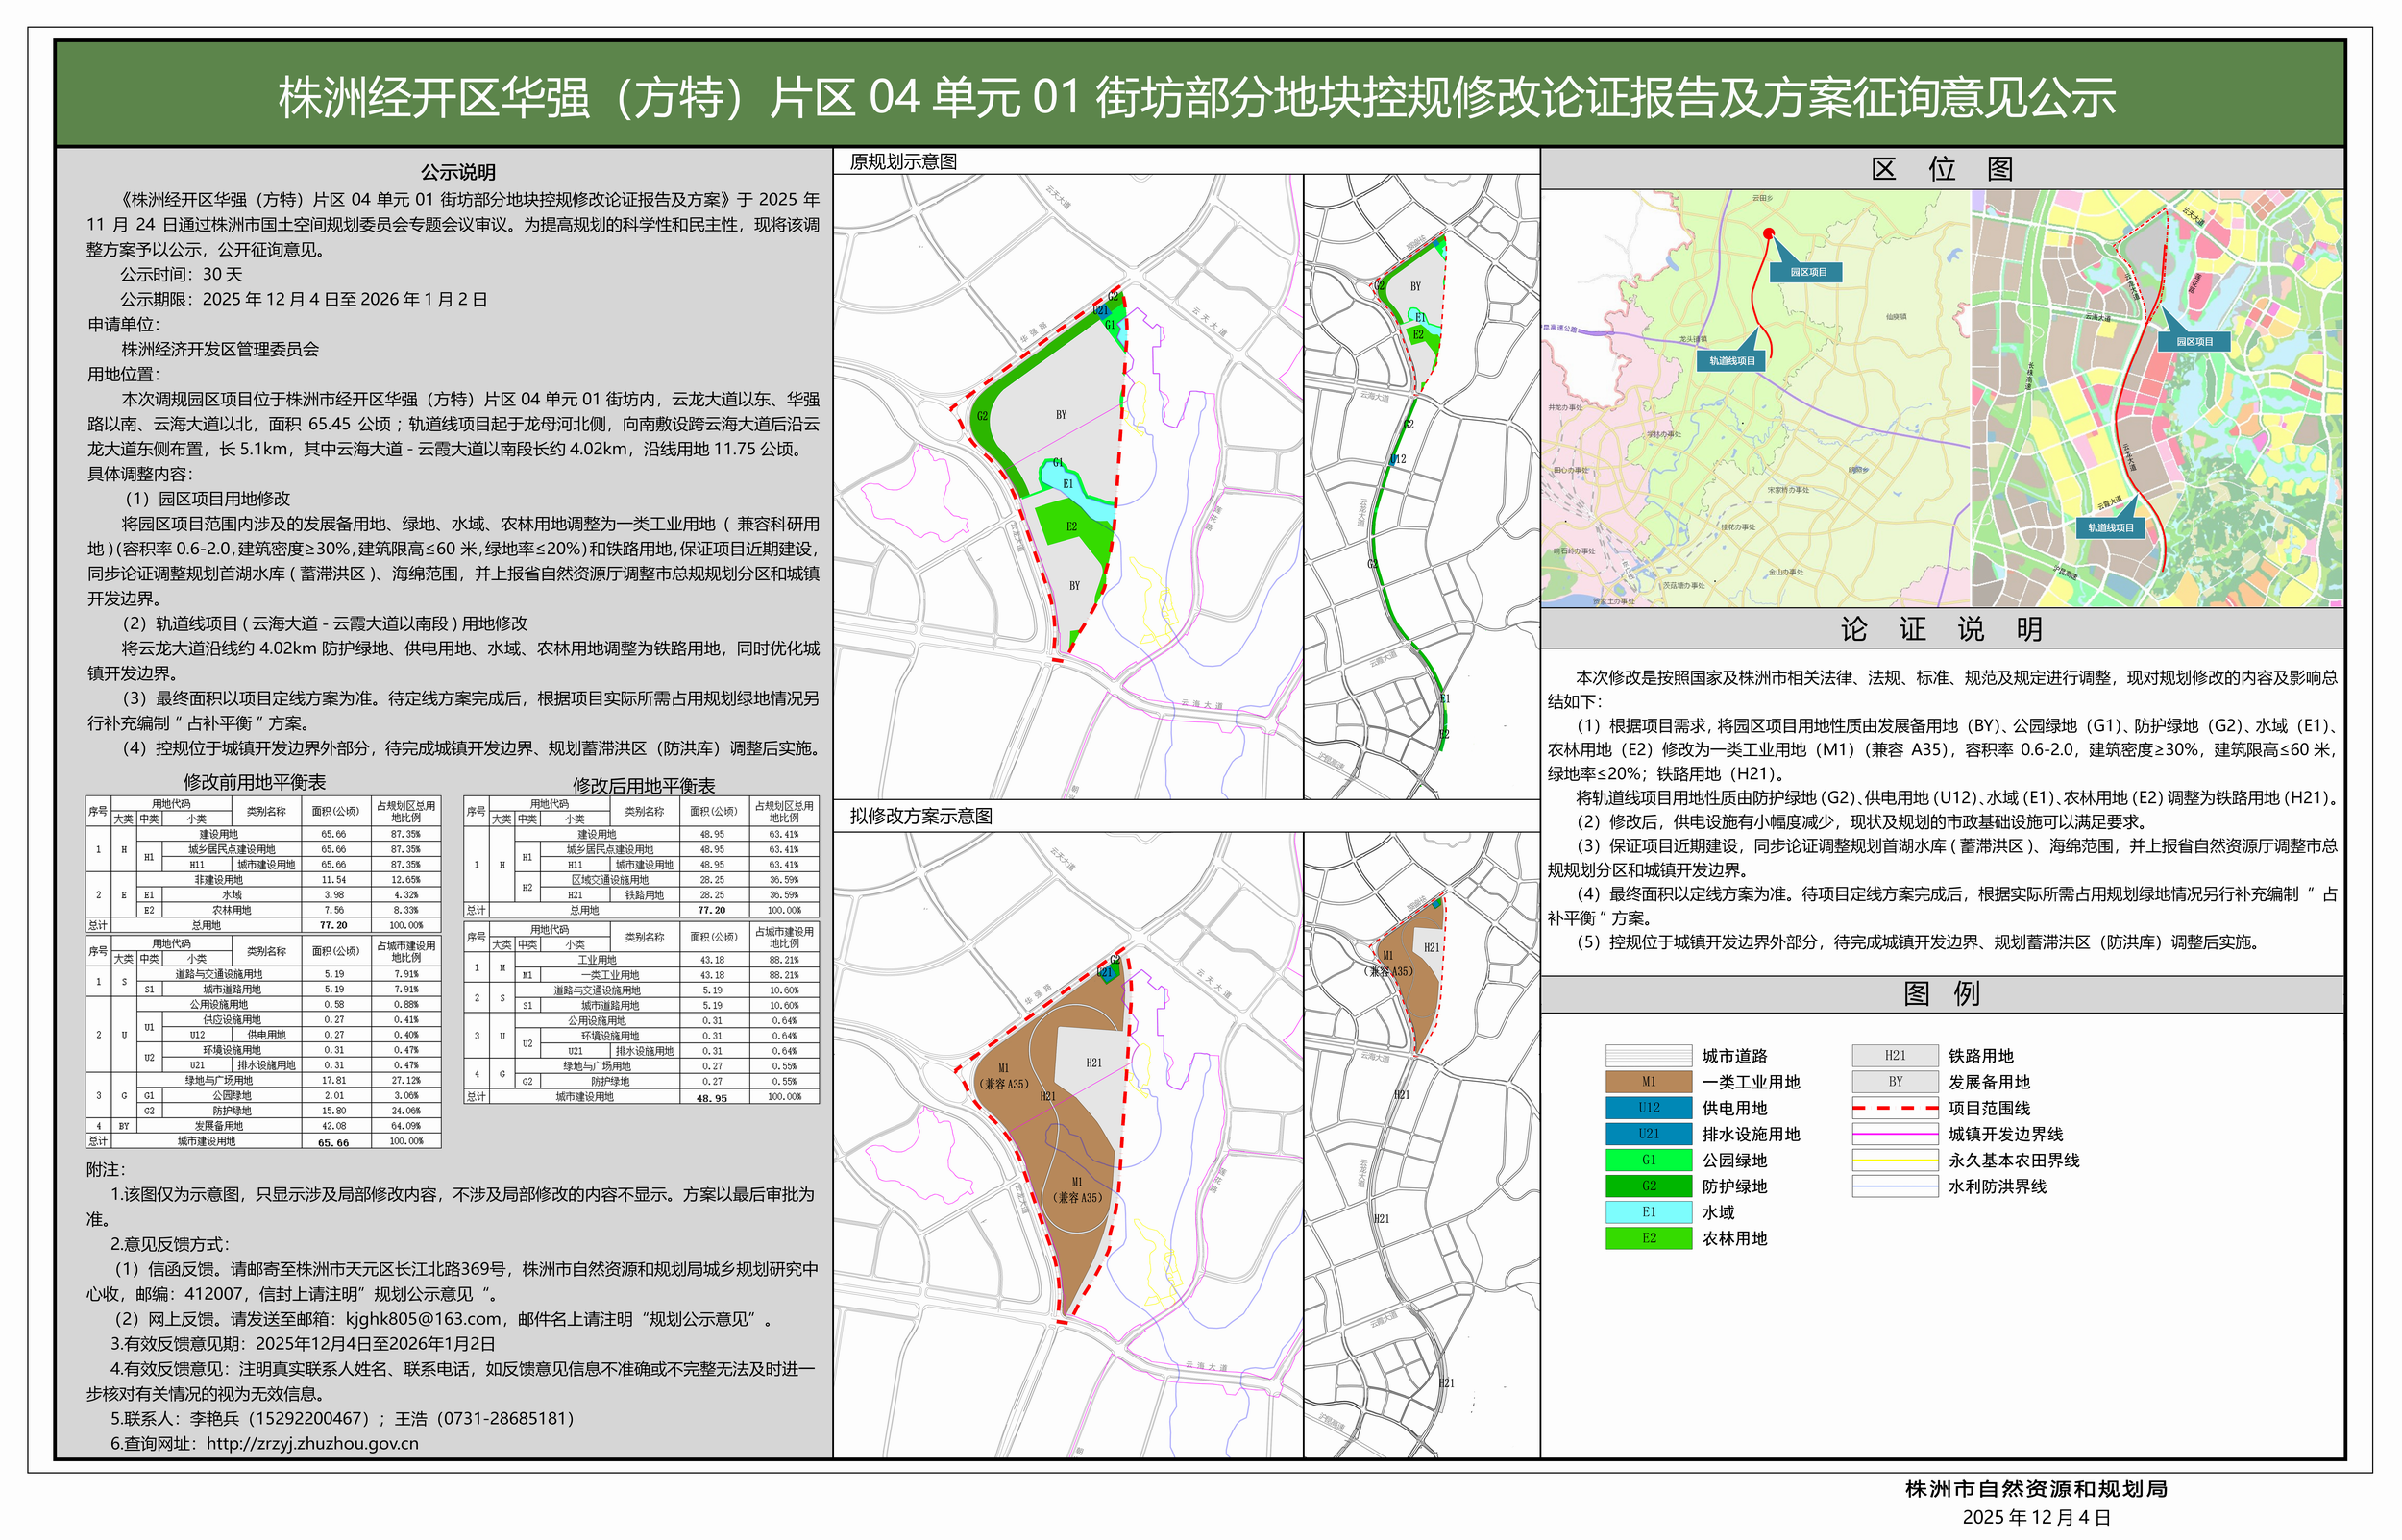Screen dimensions: 2402x1540
Task: Click the 拟修改方案示意图 map title
Action: tap(921, 816)
